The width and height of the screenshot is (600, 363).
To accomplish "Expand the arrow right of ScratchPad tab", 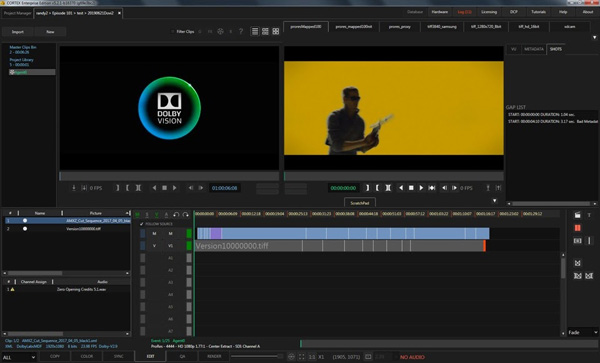I will click(x=494, y=200).
